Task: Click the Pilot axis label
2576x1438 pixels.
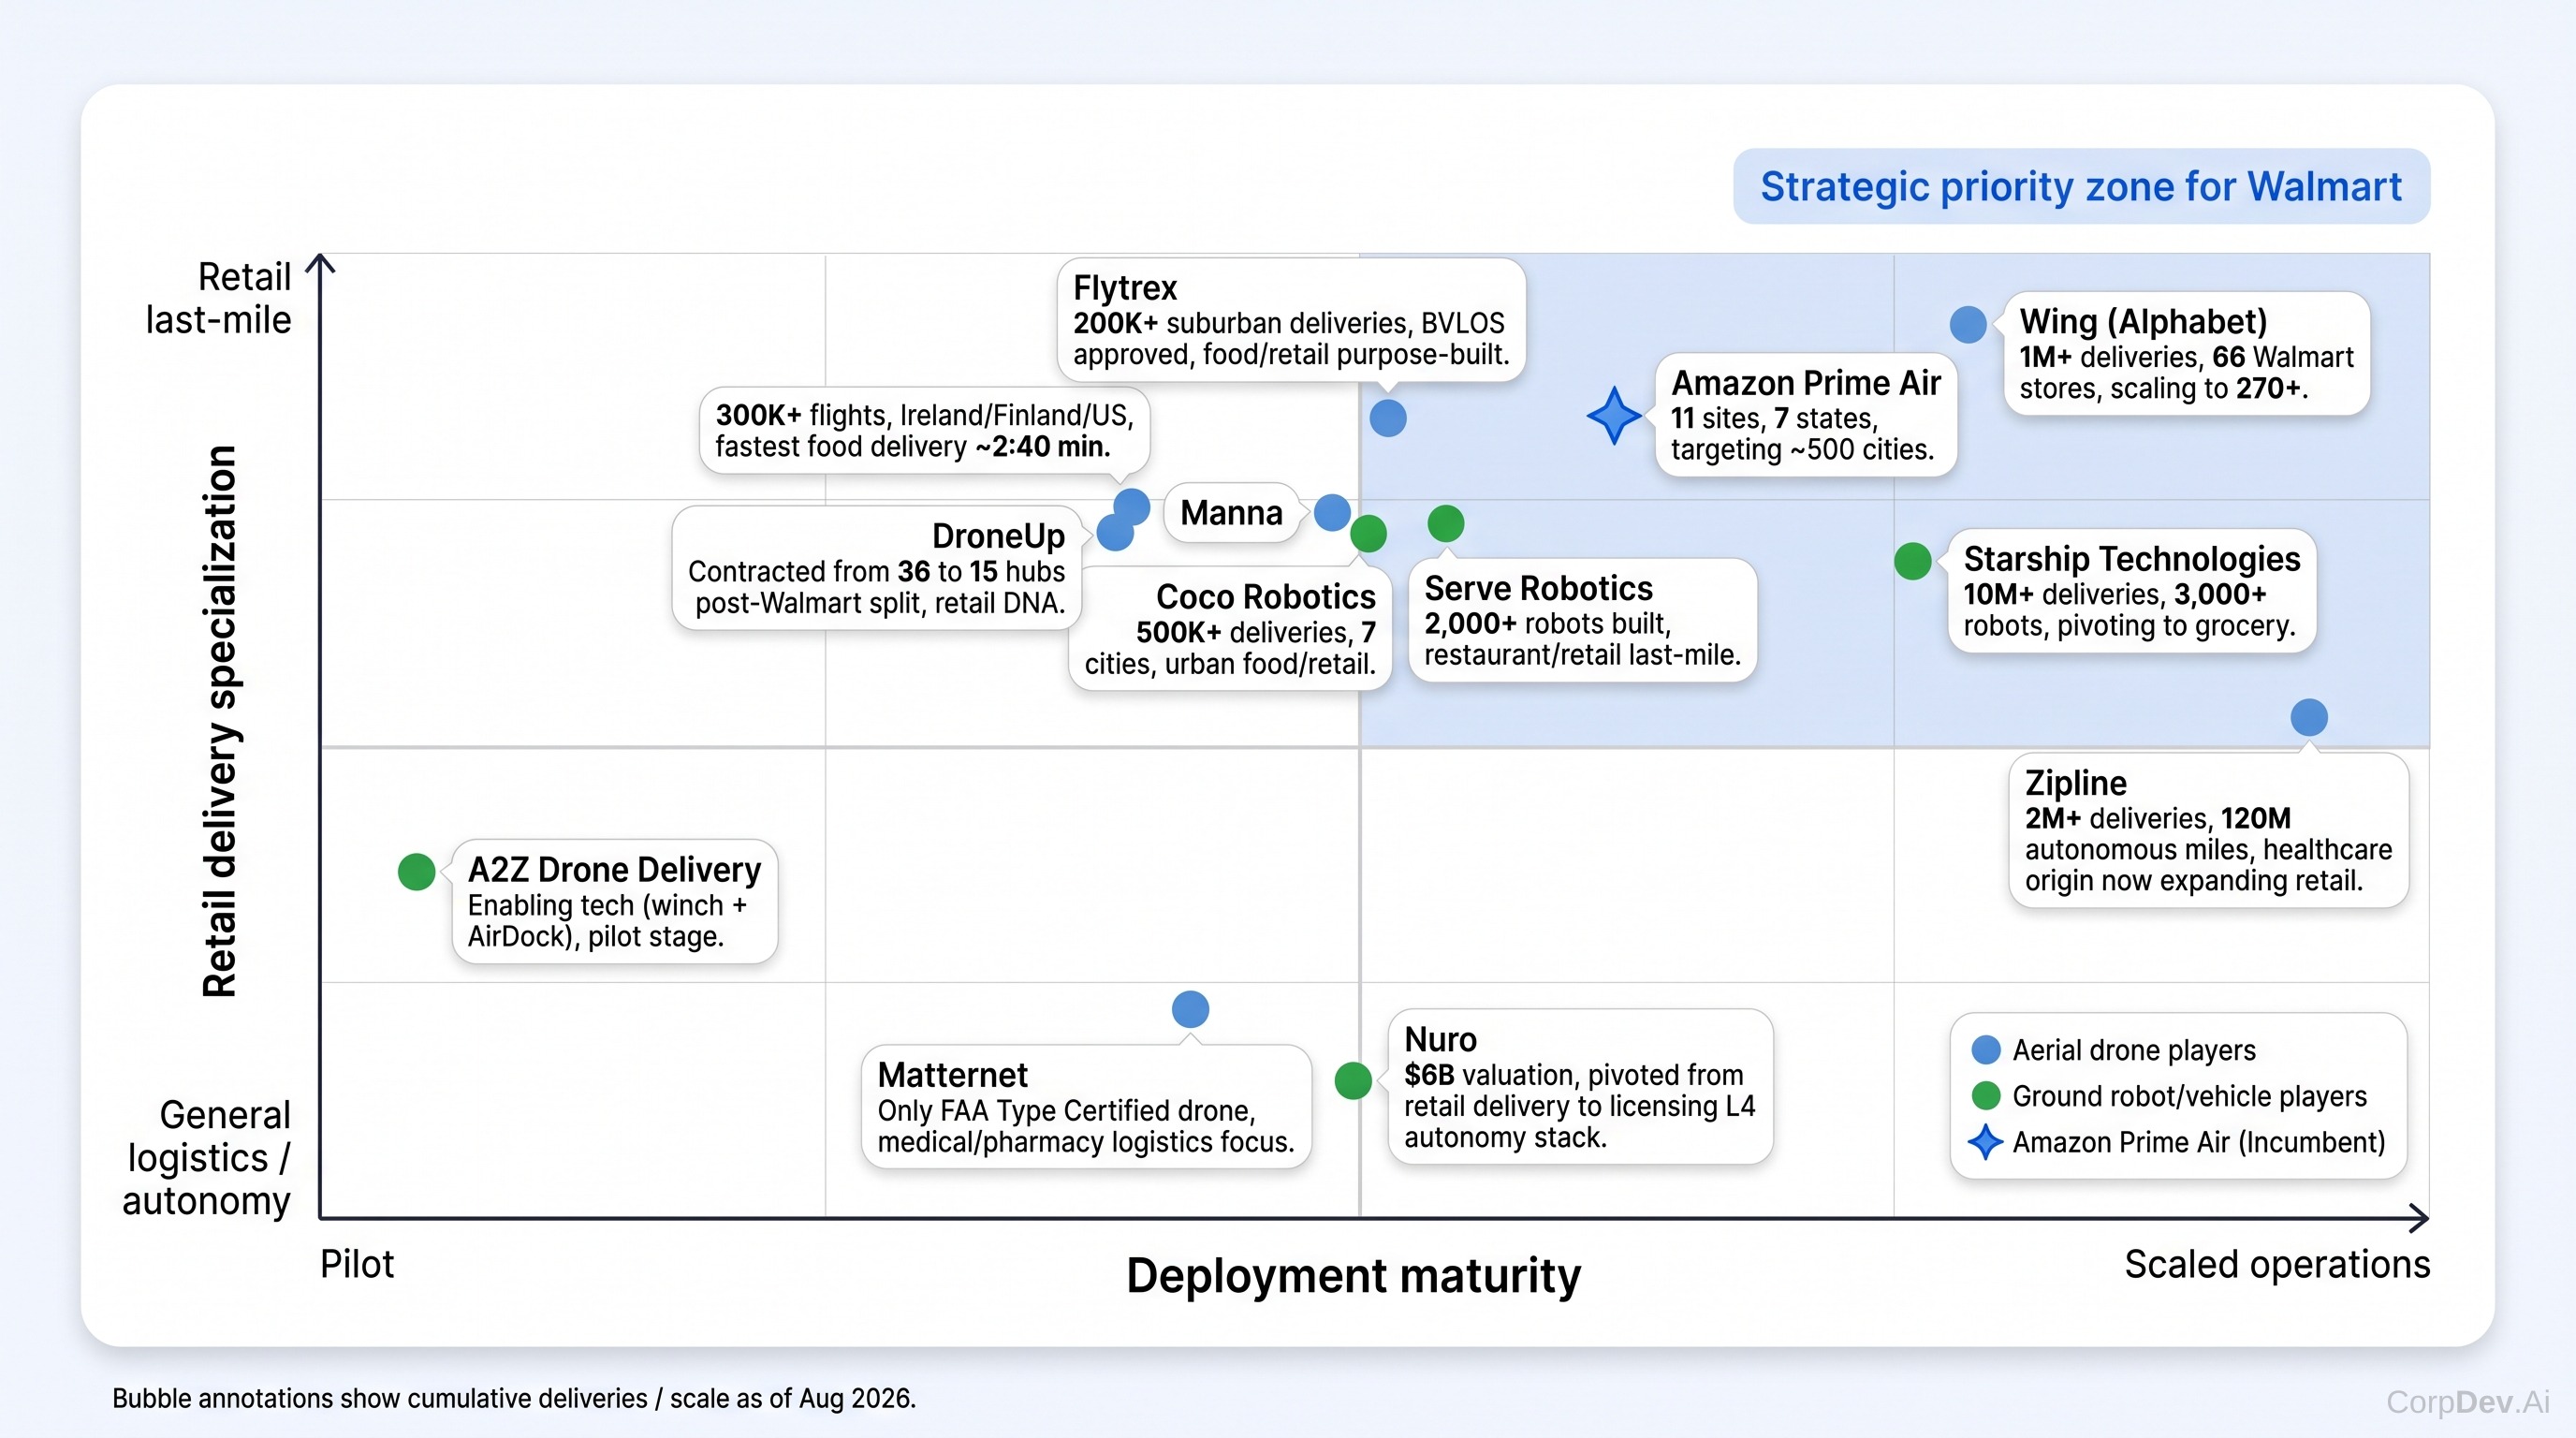Action: pos(356,1264)
